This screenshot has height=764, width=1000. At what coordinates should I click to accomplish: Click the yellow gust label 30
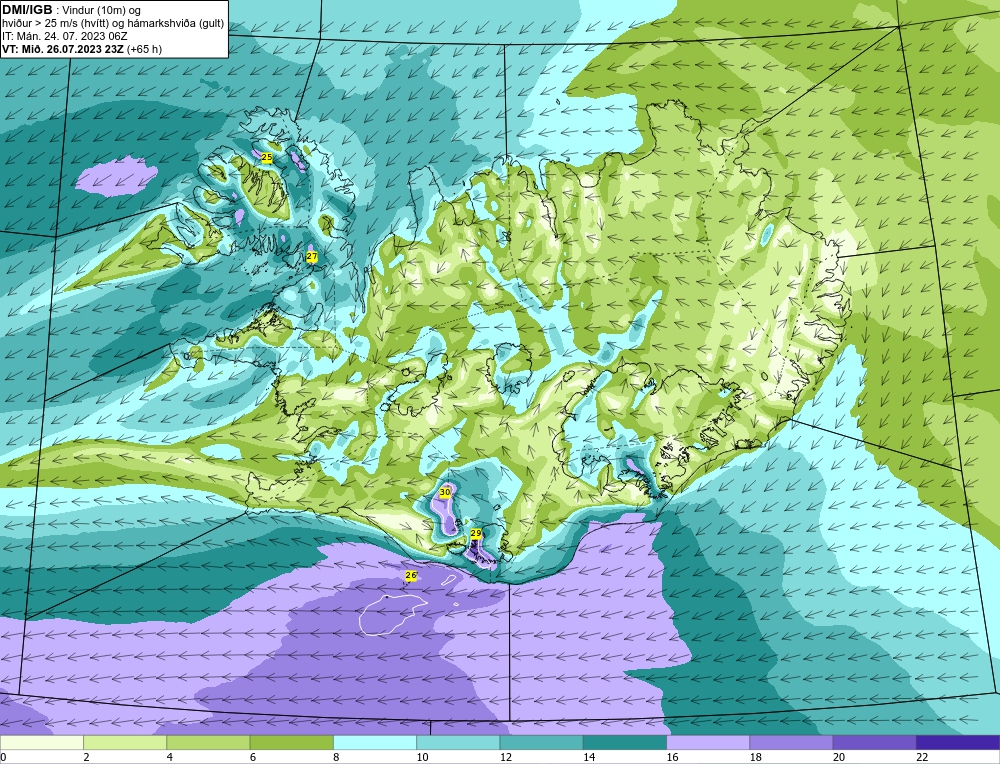(x=445, y=492)
